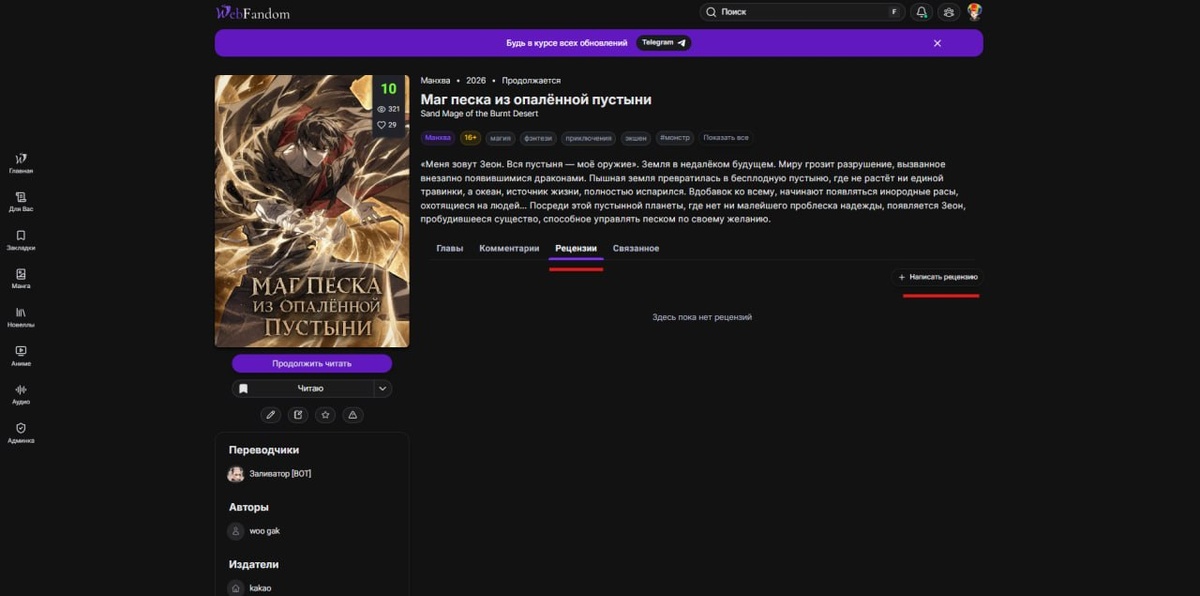The height and width of the screenshot is (596, 1200).
Task: Click the bookmark icon in Читаю button
Action: [x=243, y=388]
